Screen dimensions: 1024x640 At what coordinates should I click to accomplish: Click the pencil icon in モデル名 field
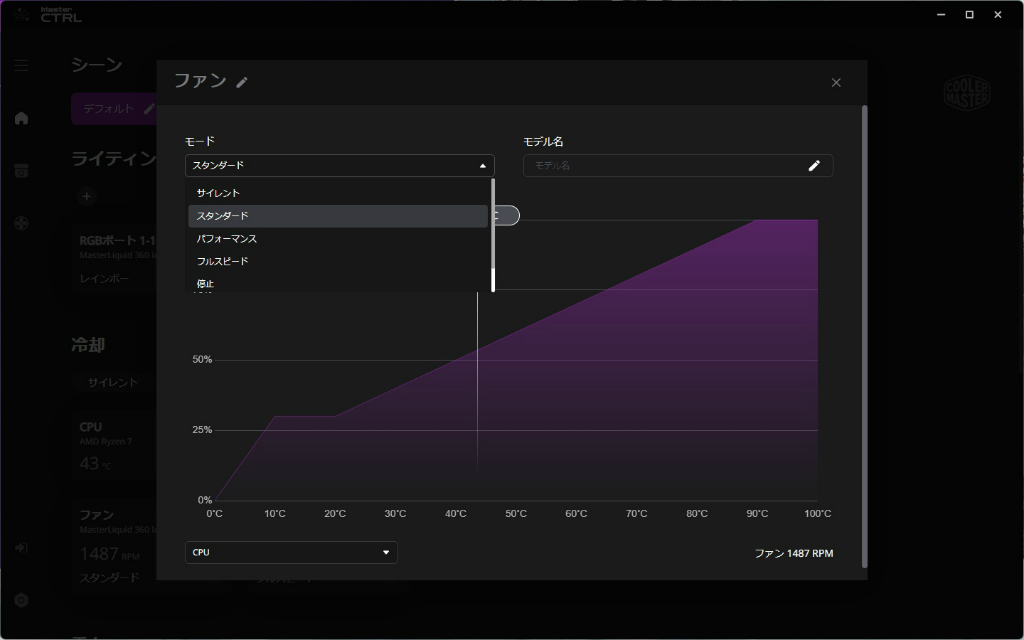814,166
